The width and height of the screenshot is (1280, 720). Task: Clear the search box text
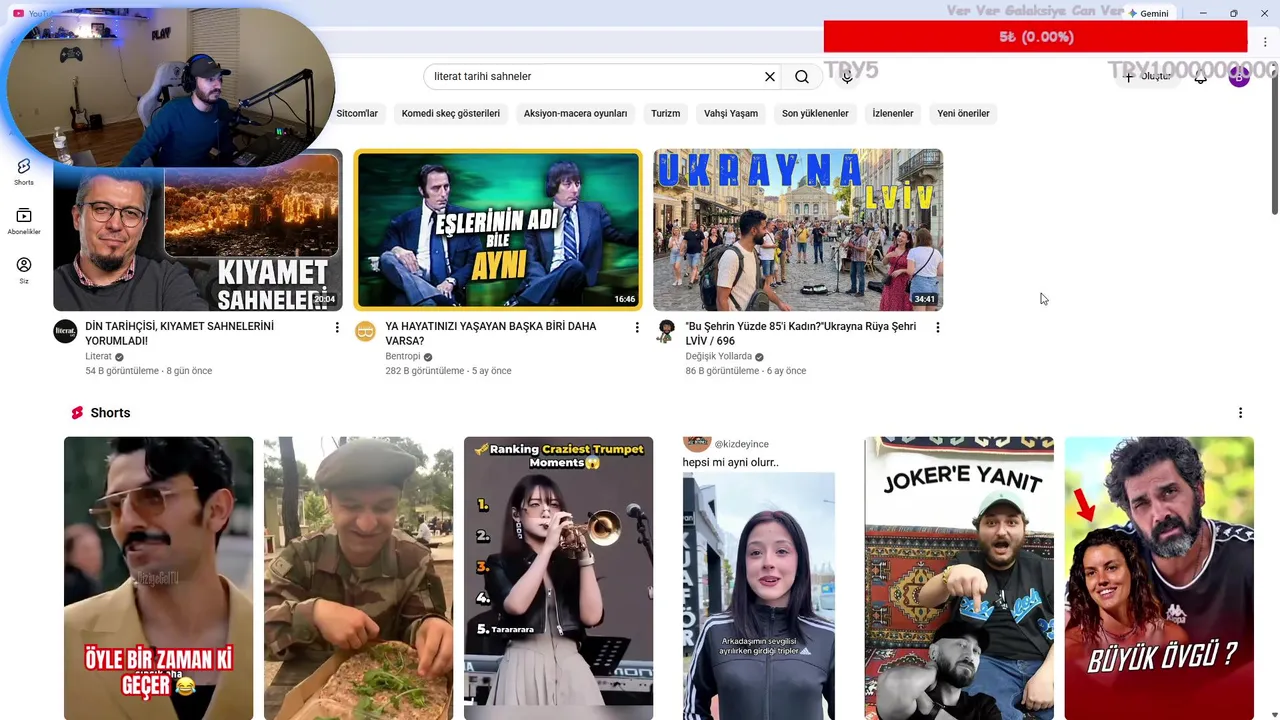(x=770, y=77)
